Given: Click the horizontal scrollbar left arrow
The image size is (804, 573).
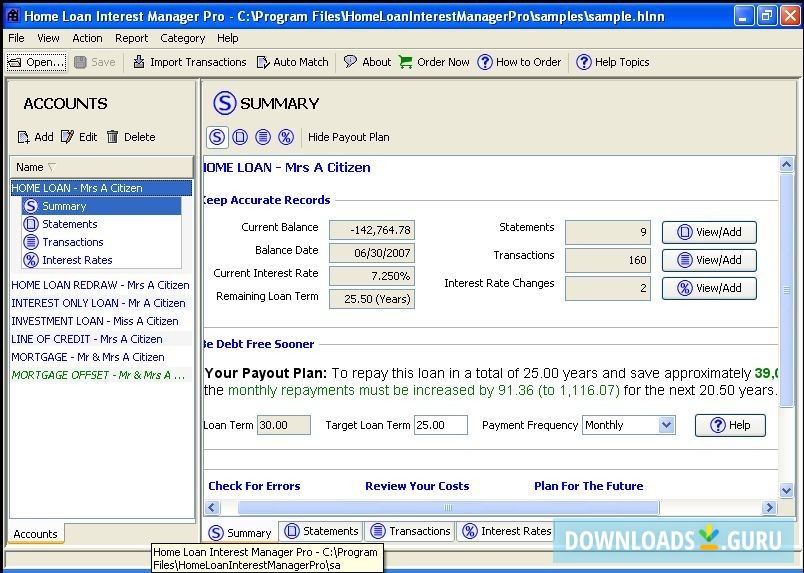Looking at the screenshot, I should (212, 508).
